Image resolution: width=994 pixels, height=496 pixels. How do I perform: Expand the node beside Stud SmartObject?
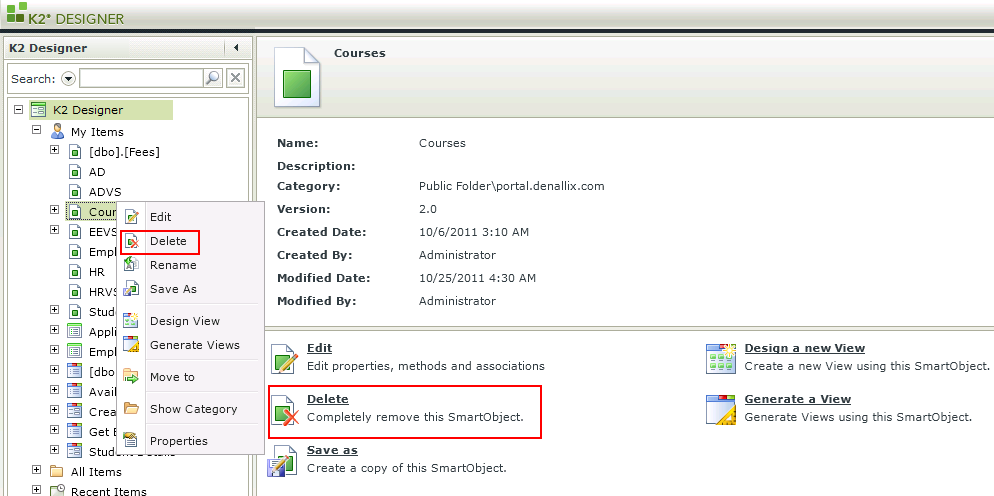coord(55,310)
